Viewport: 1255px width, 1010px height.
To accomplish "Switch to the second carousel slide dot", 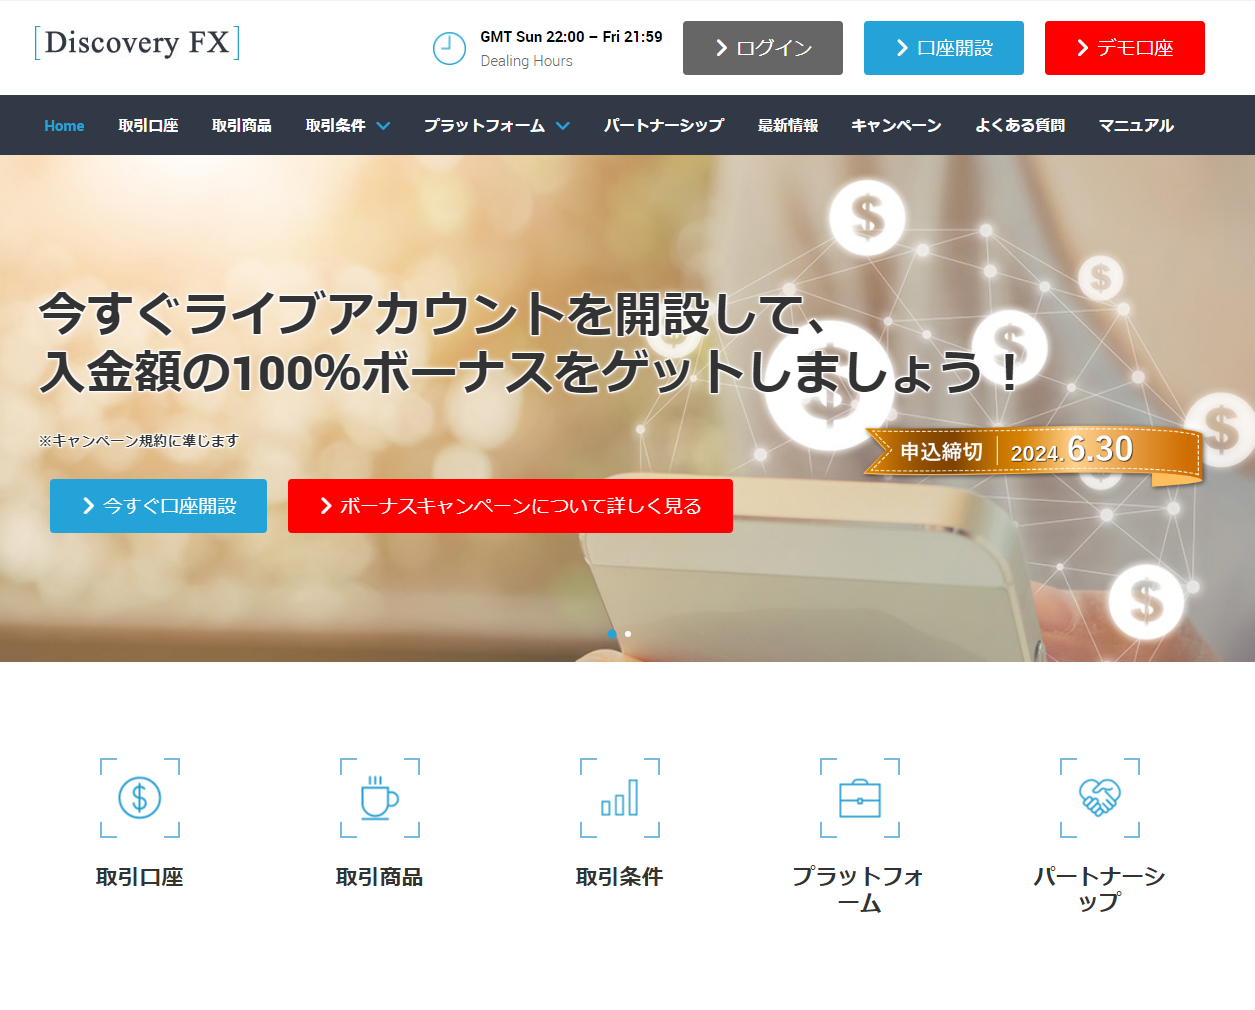I will coord(628,634).
